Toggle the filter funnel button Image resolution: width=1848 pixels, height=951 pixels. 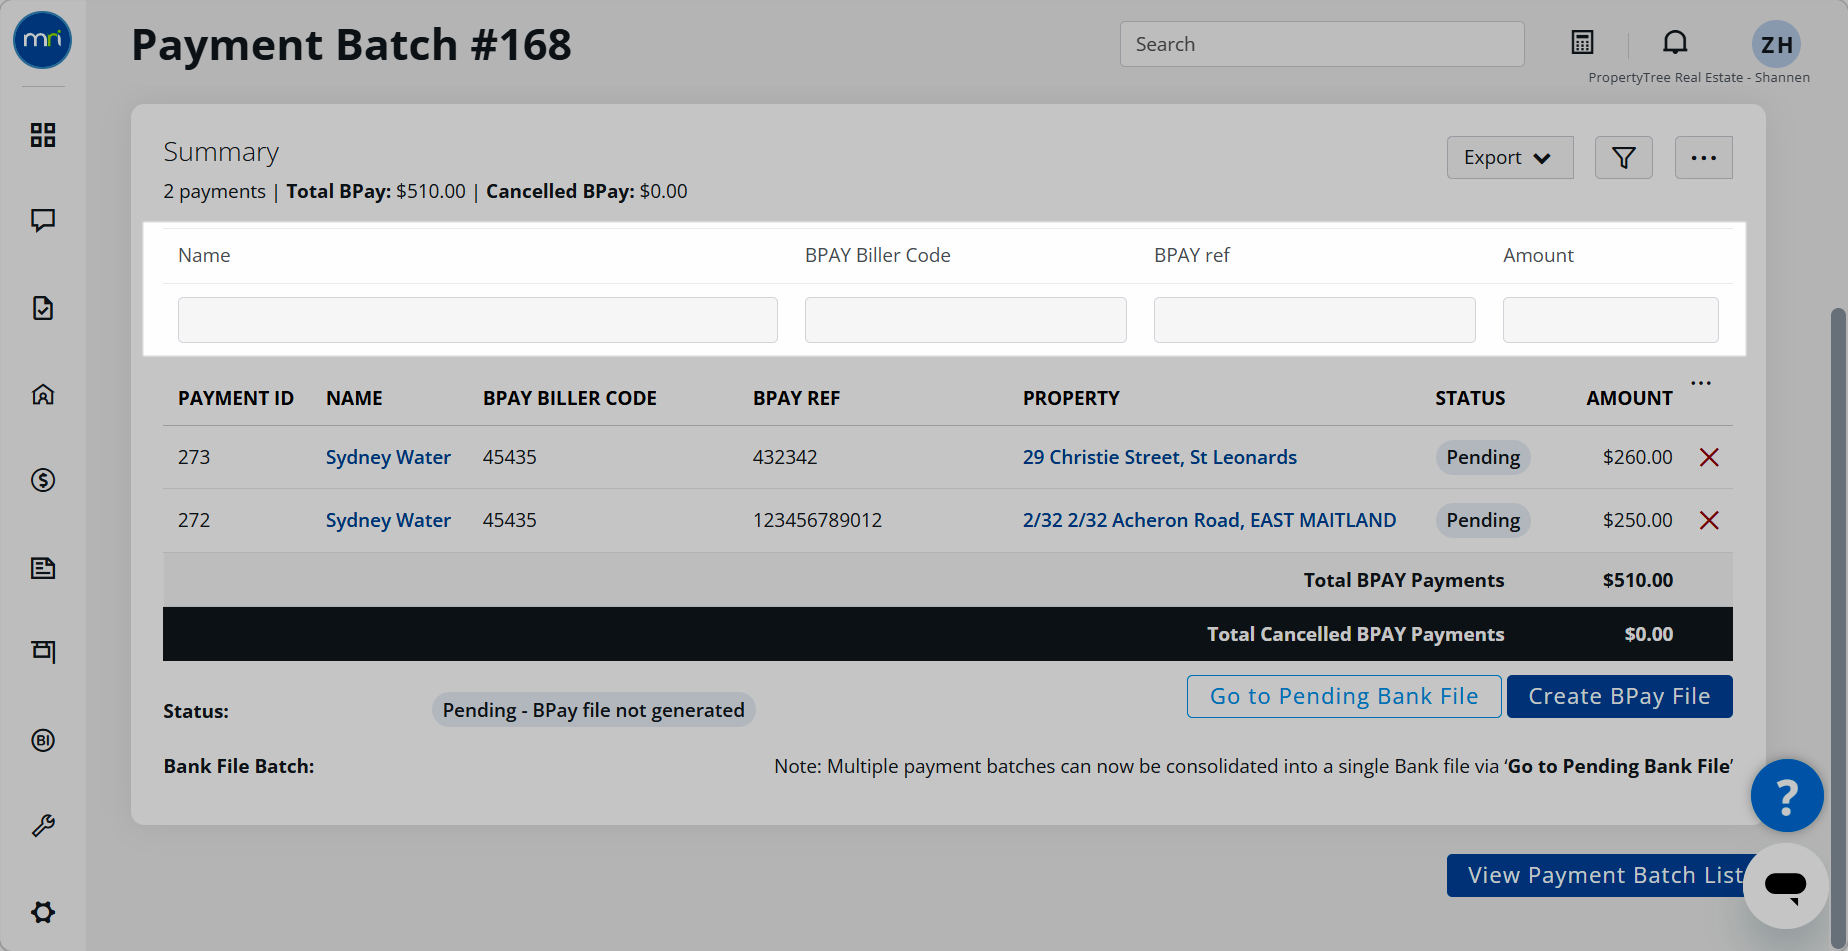(1624, 158)
